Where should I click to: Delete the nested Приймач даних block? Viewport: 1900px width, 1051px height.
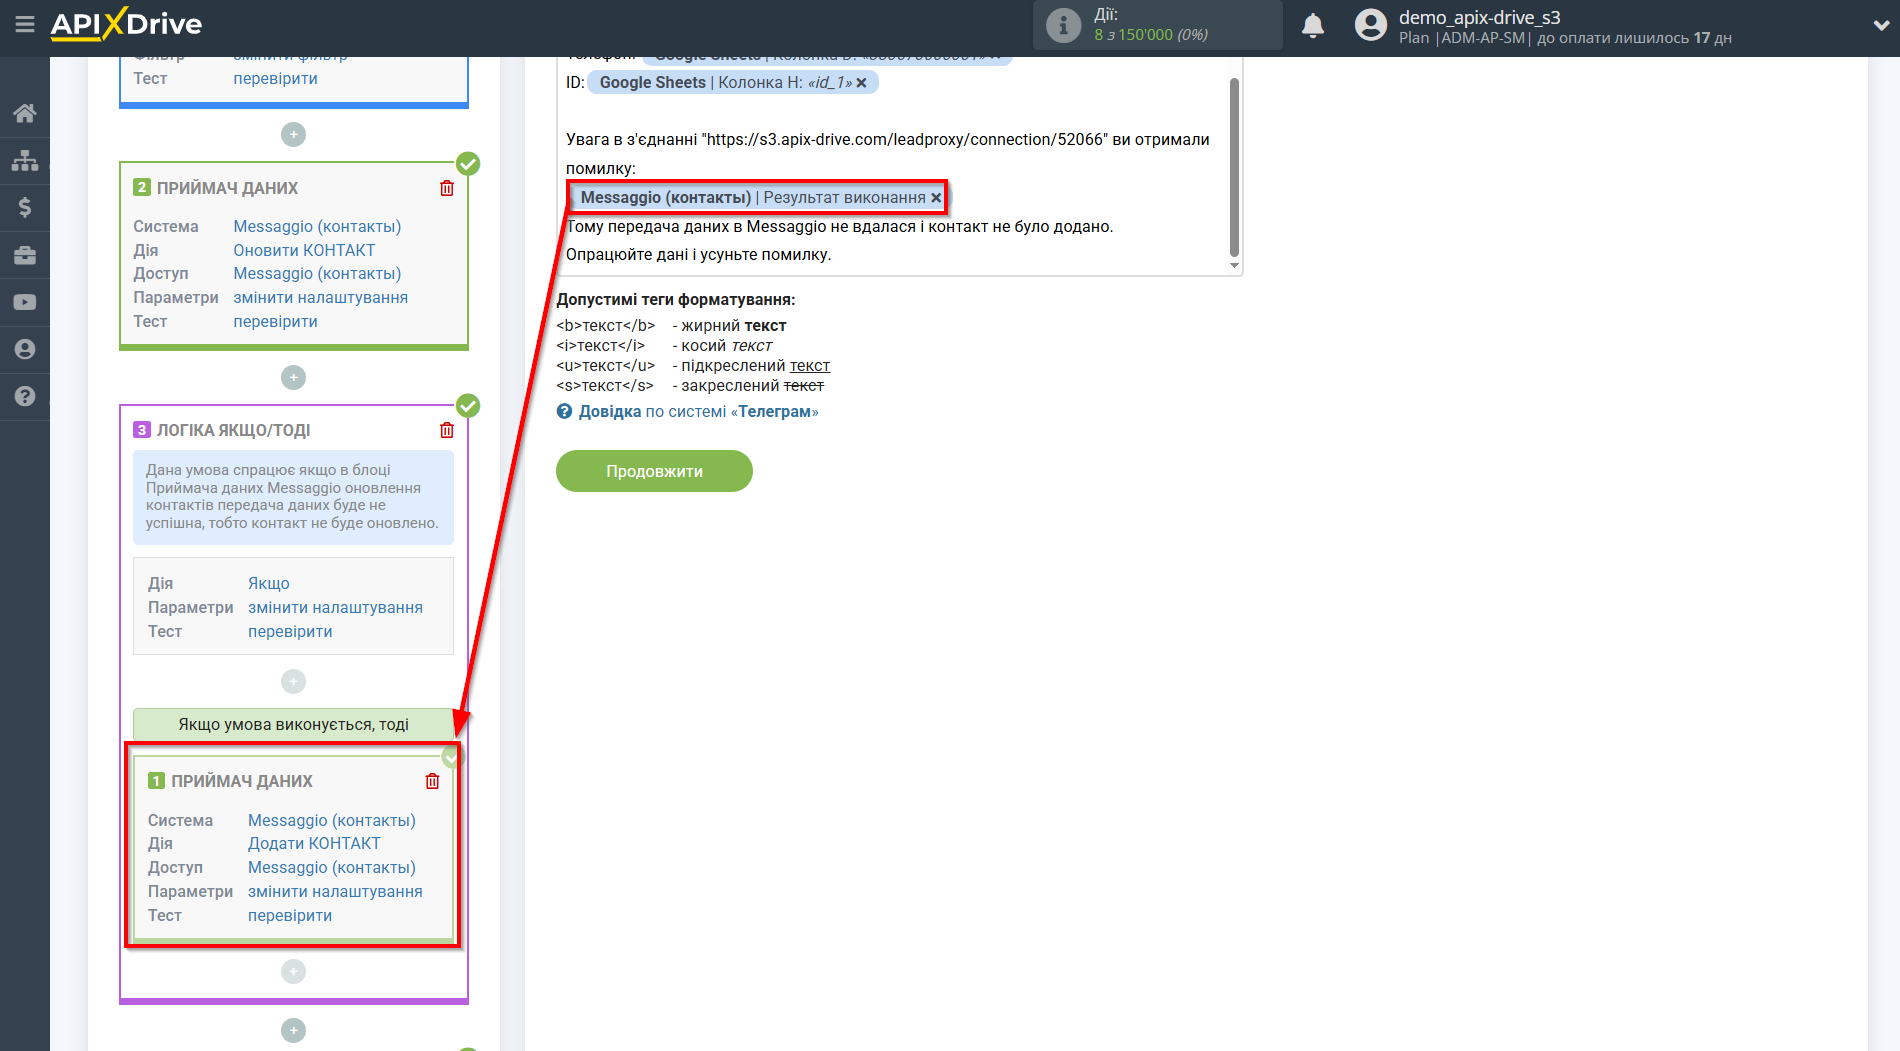432,781
